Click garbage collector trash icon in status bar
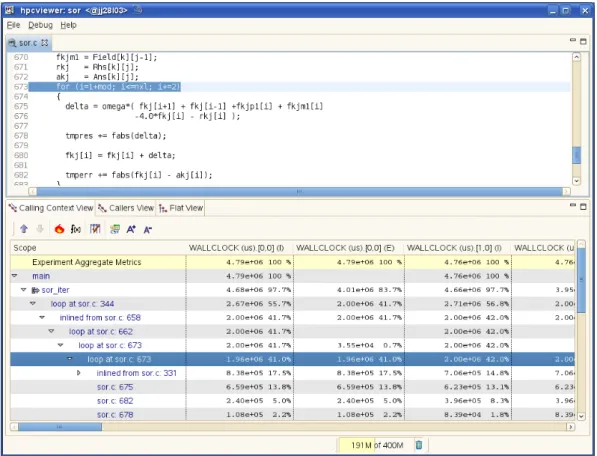This screenshot has width=597, height=456. coord(419,445)
